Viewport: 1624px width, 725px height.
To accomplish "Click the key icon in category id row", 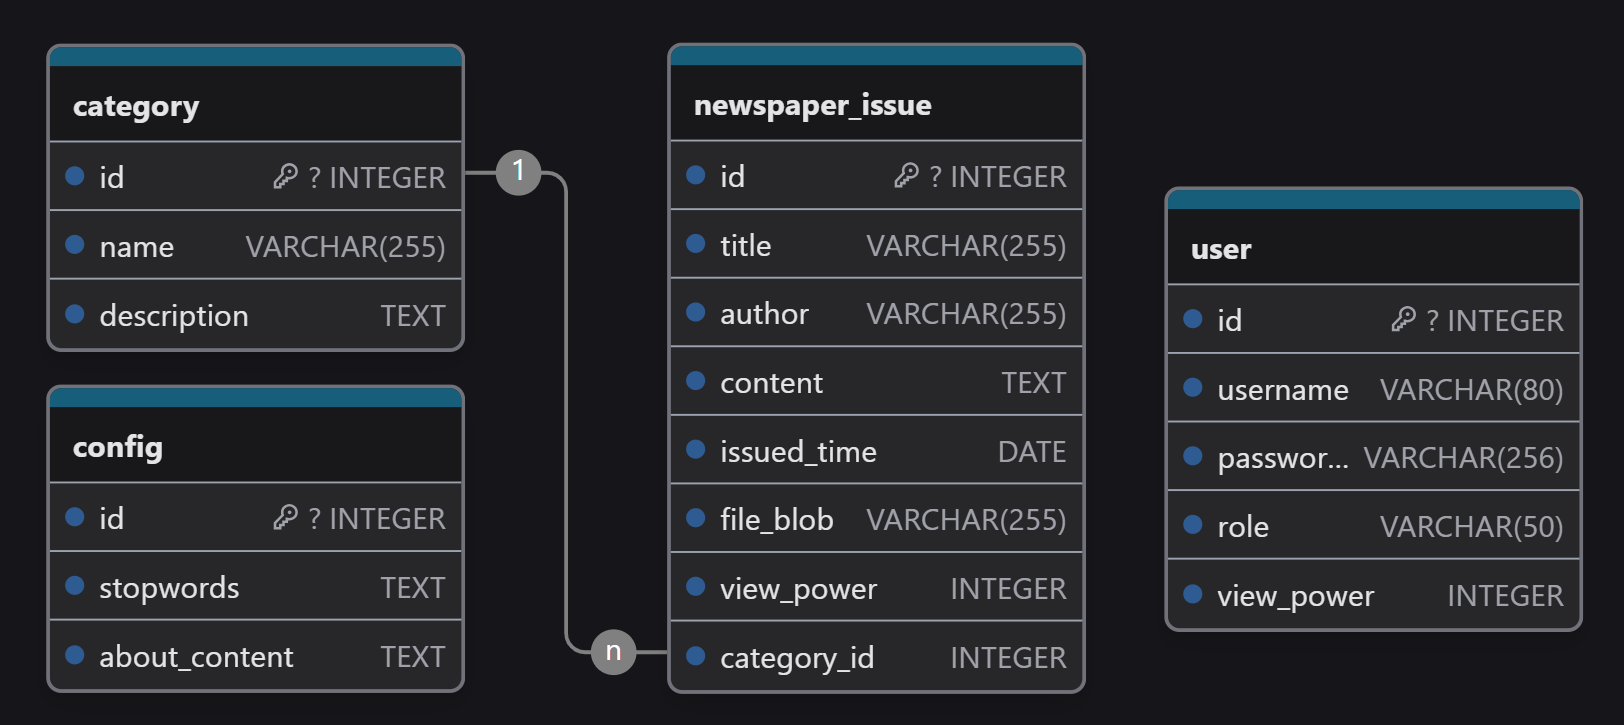I will [285, 177].
